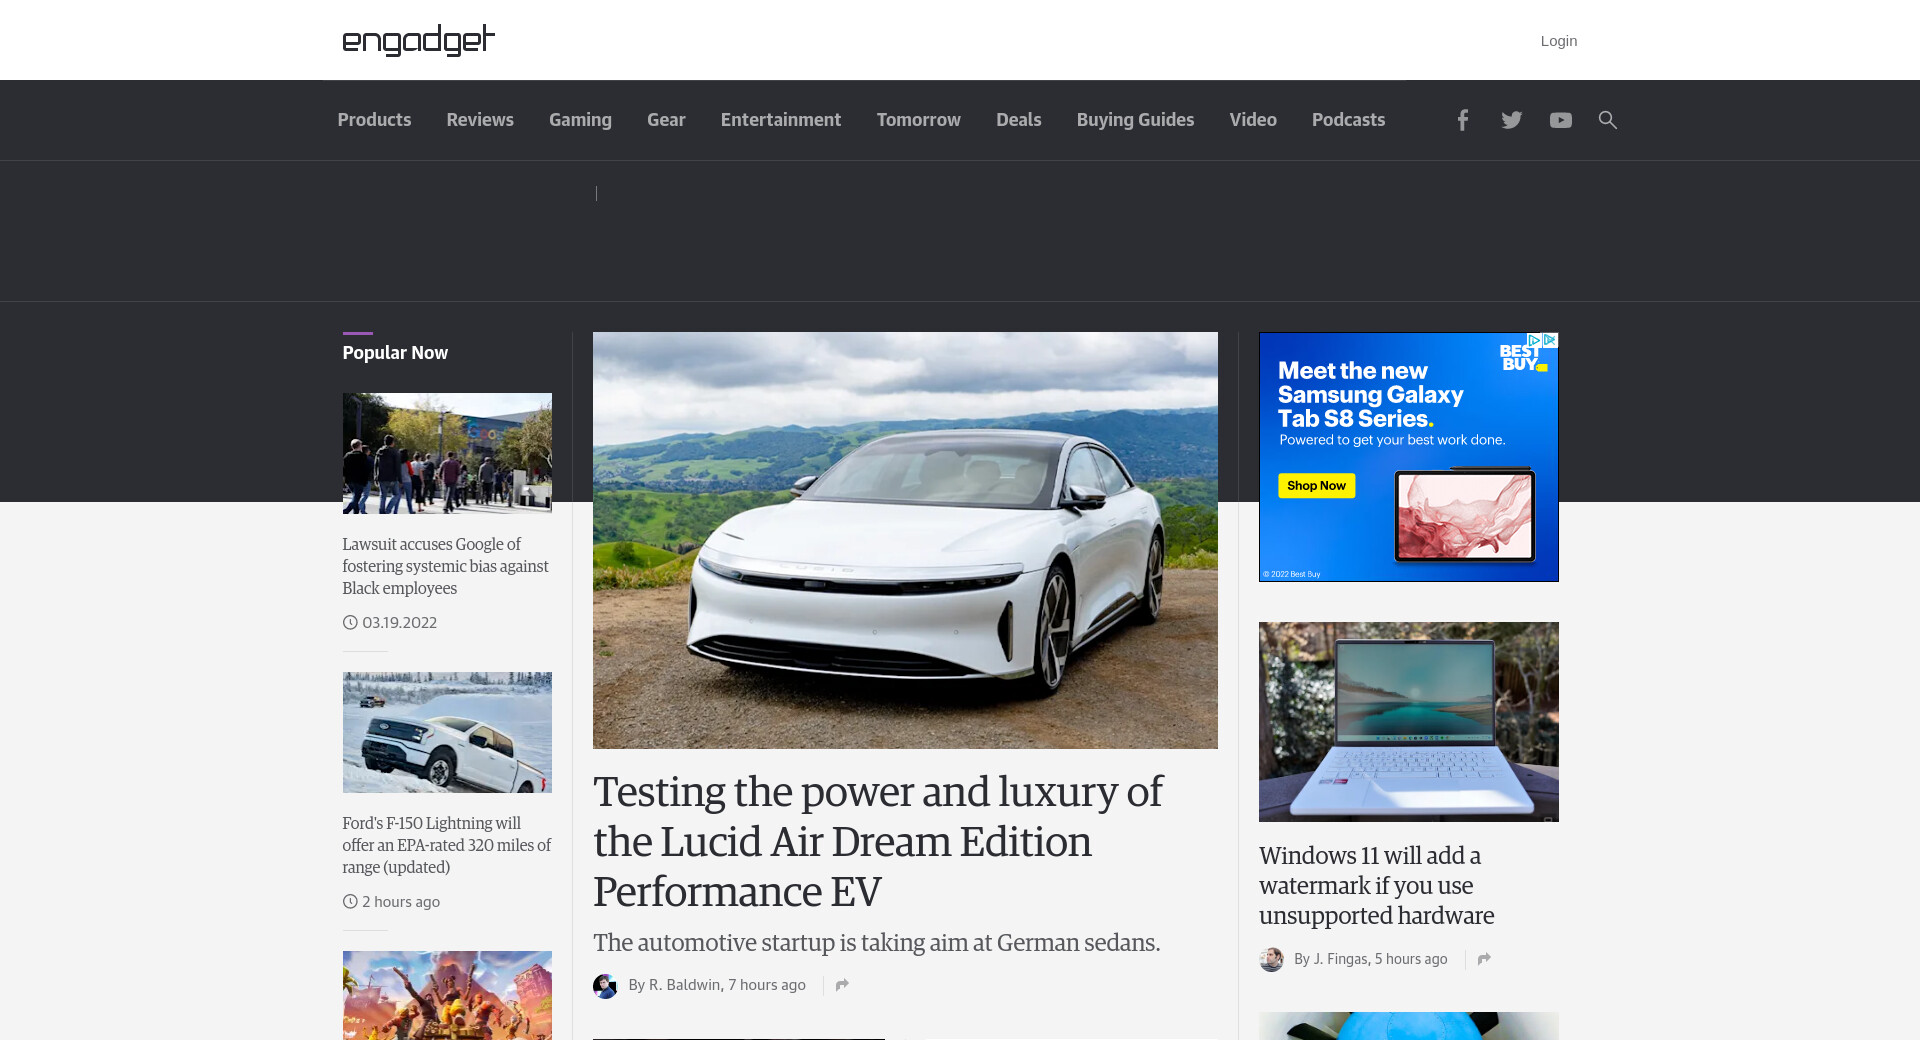Open the Google lawsuit article headline
Screen dimensions: 1920x1040
point(445,566)
